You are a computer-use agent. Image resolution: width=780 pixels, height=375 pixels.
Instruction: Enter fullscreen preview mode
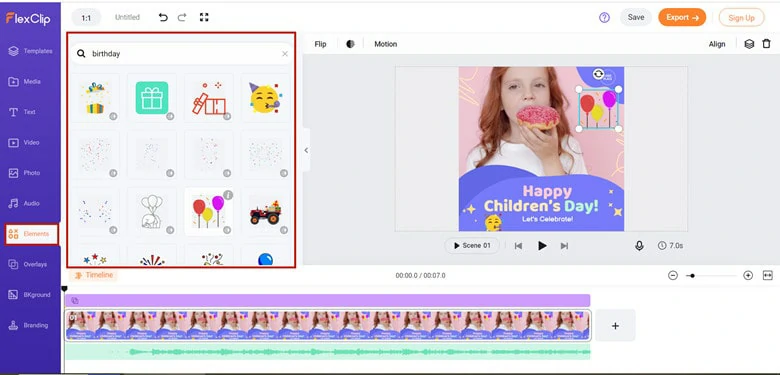pyautogui.click(x=204, y=17)
